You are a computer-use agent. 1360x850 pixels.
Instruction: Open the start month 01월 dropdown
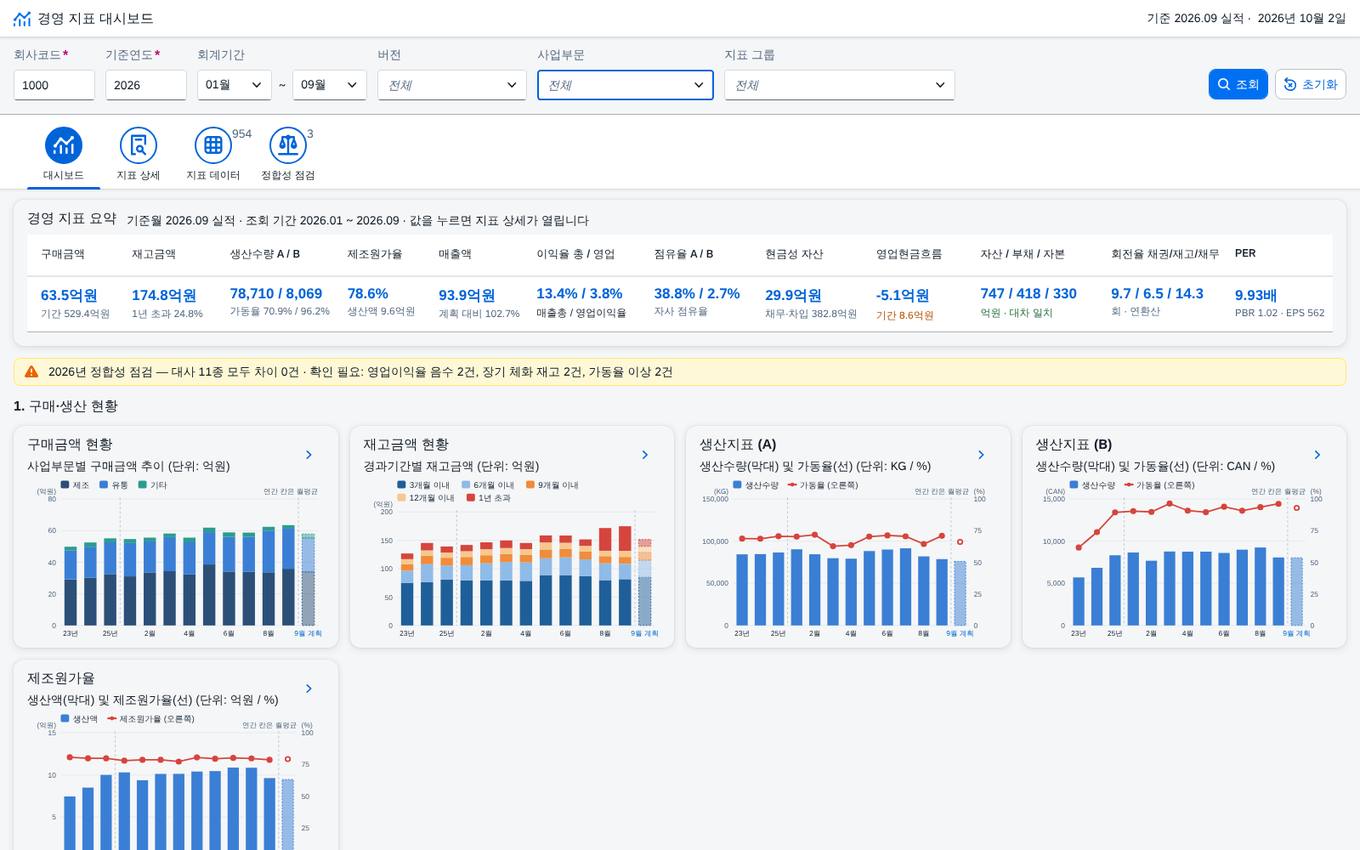[x=234, y=85]
